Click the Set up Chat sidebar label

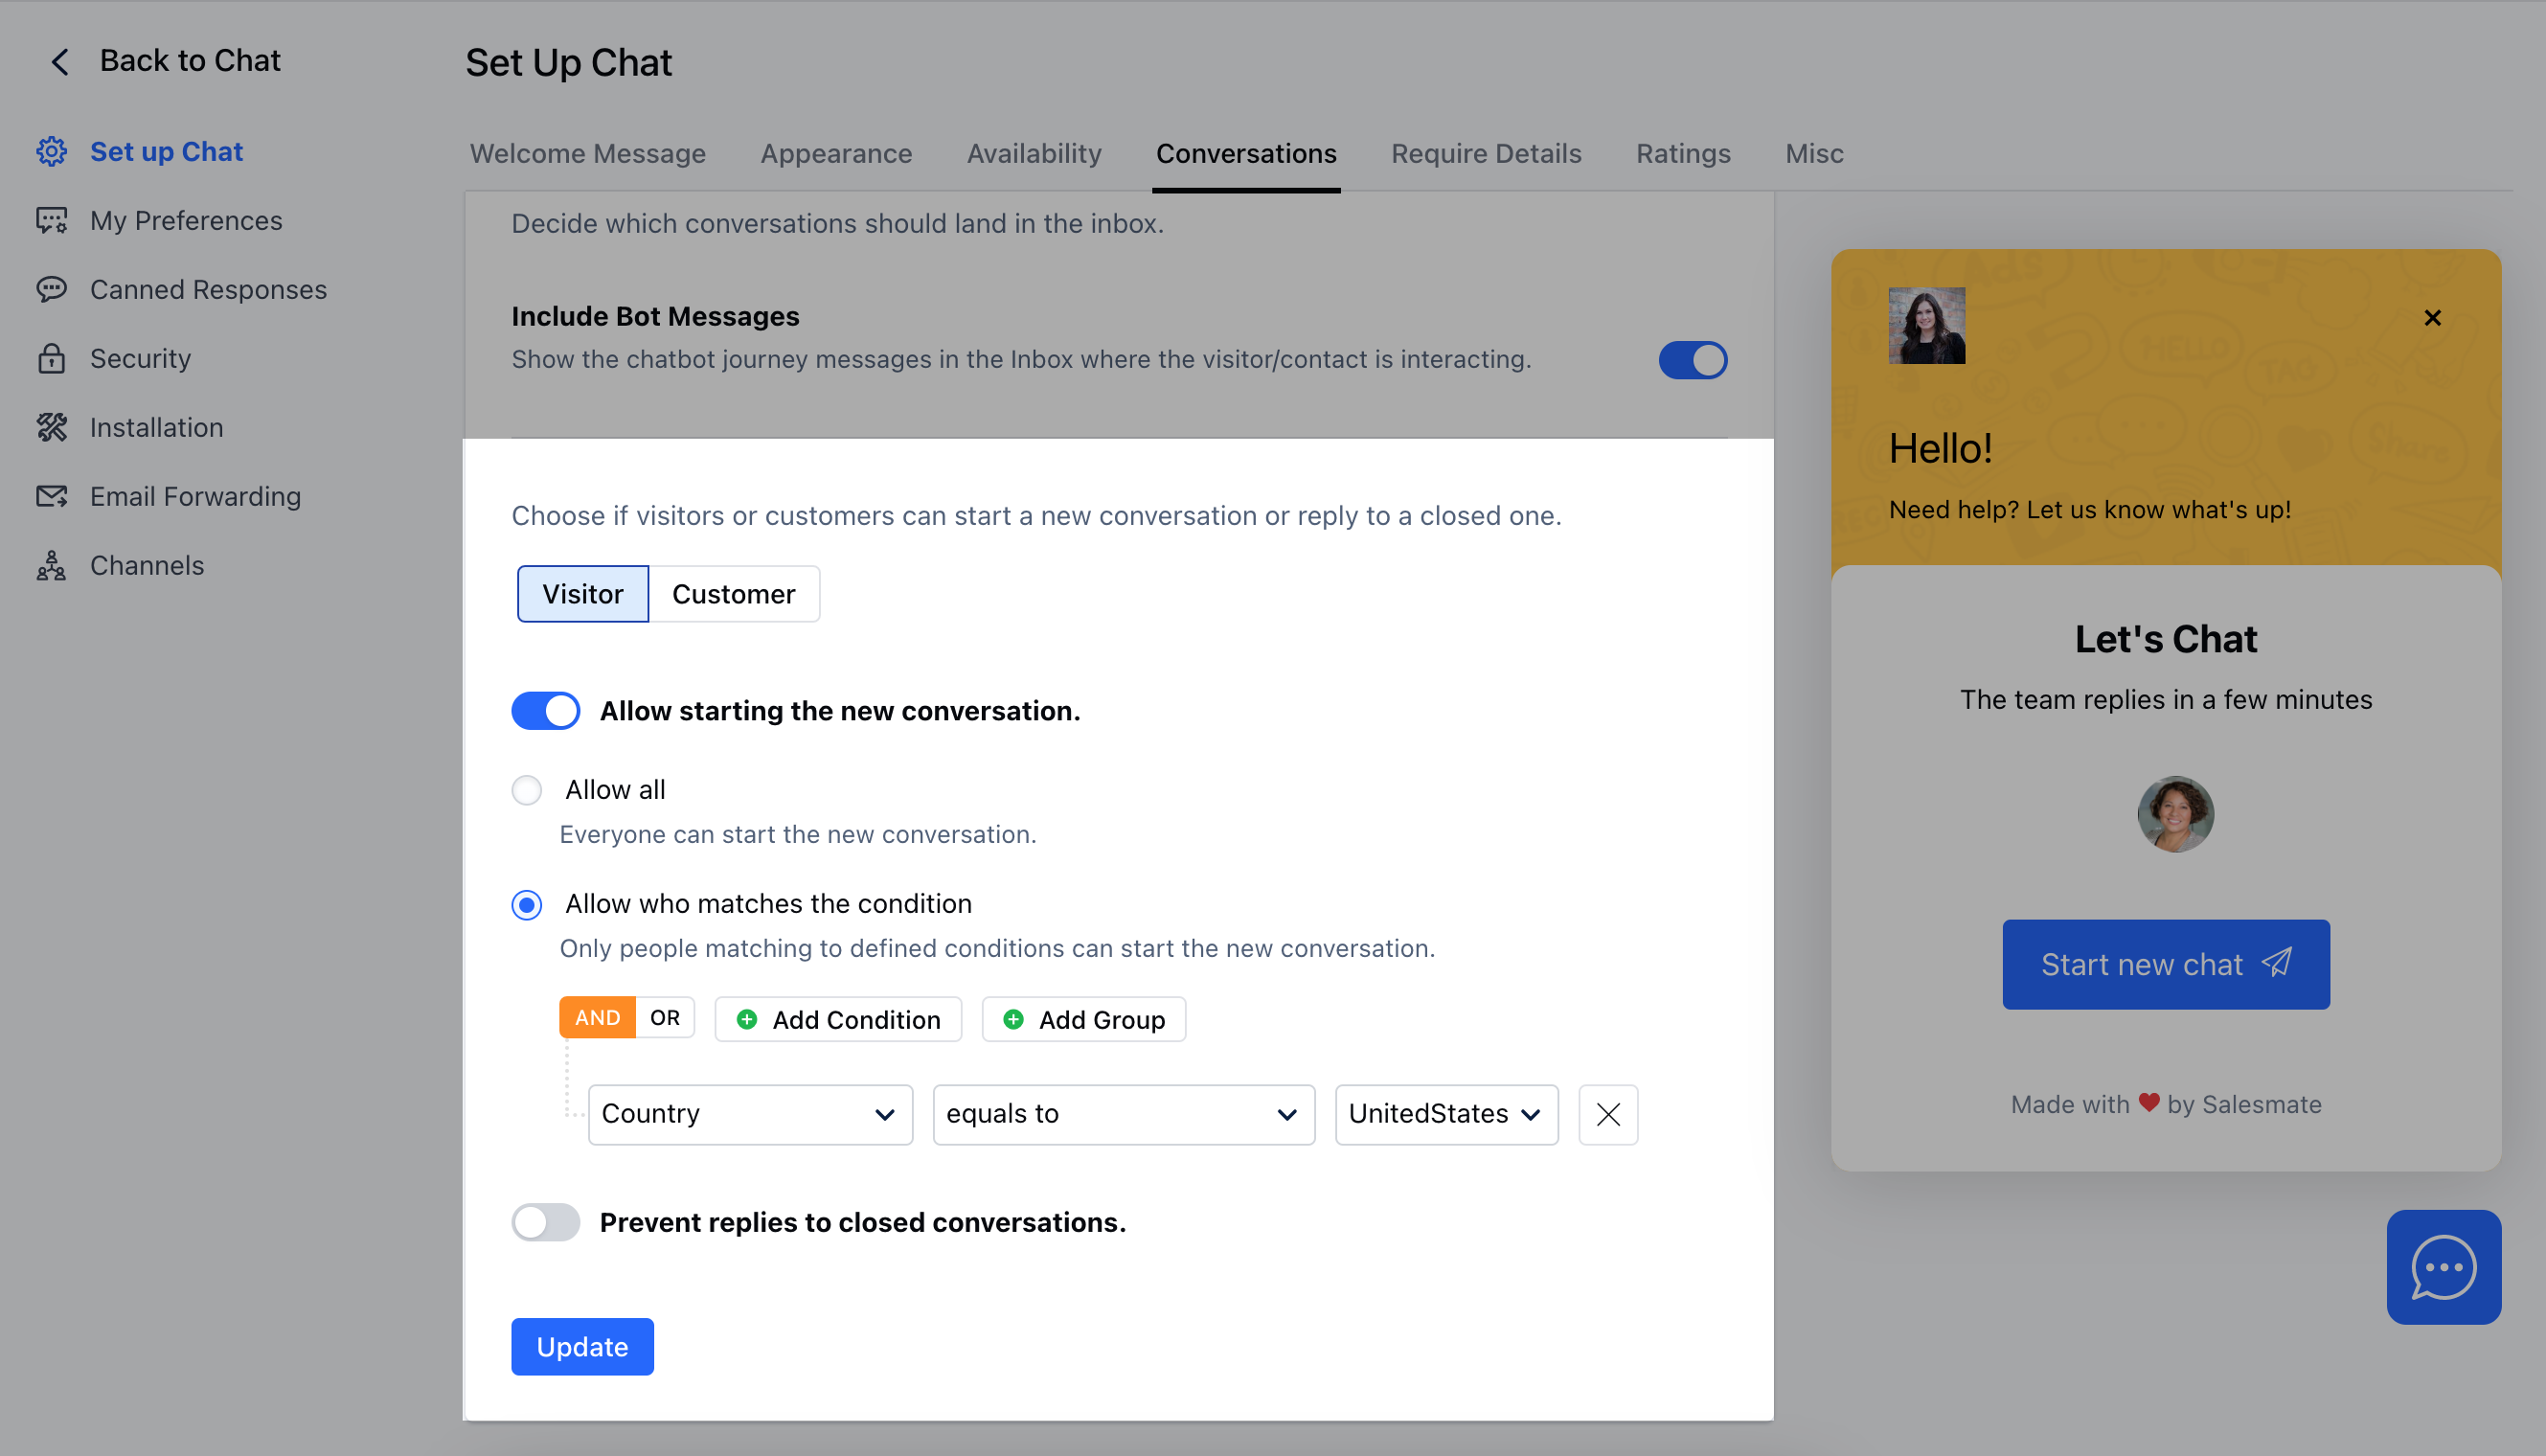166,151
